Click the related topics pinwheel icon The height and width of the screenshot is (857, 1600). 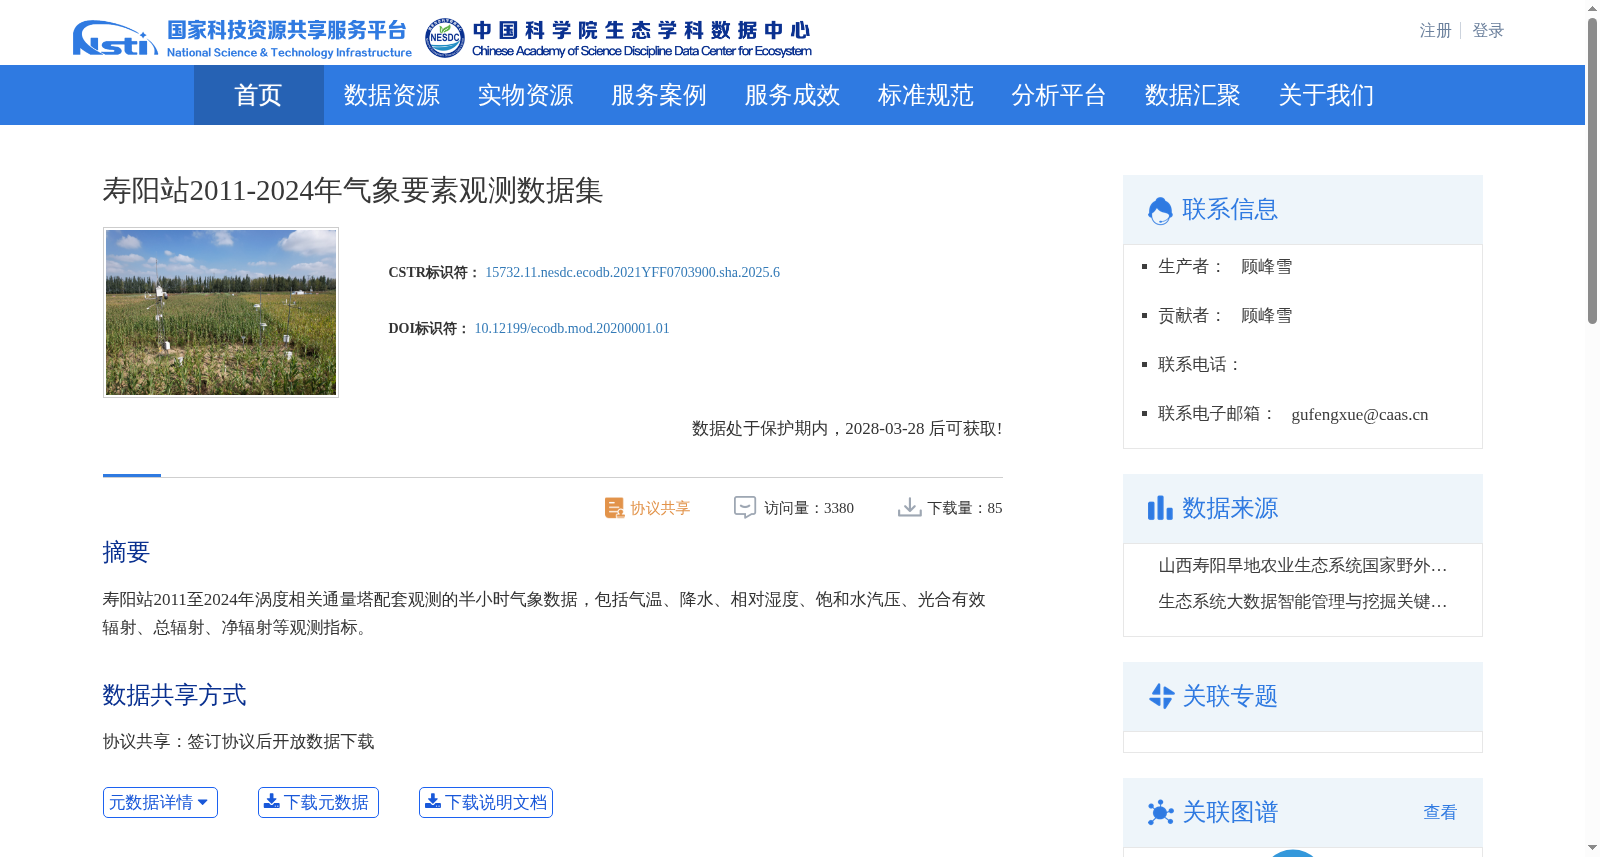click(1161, 696)
